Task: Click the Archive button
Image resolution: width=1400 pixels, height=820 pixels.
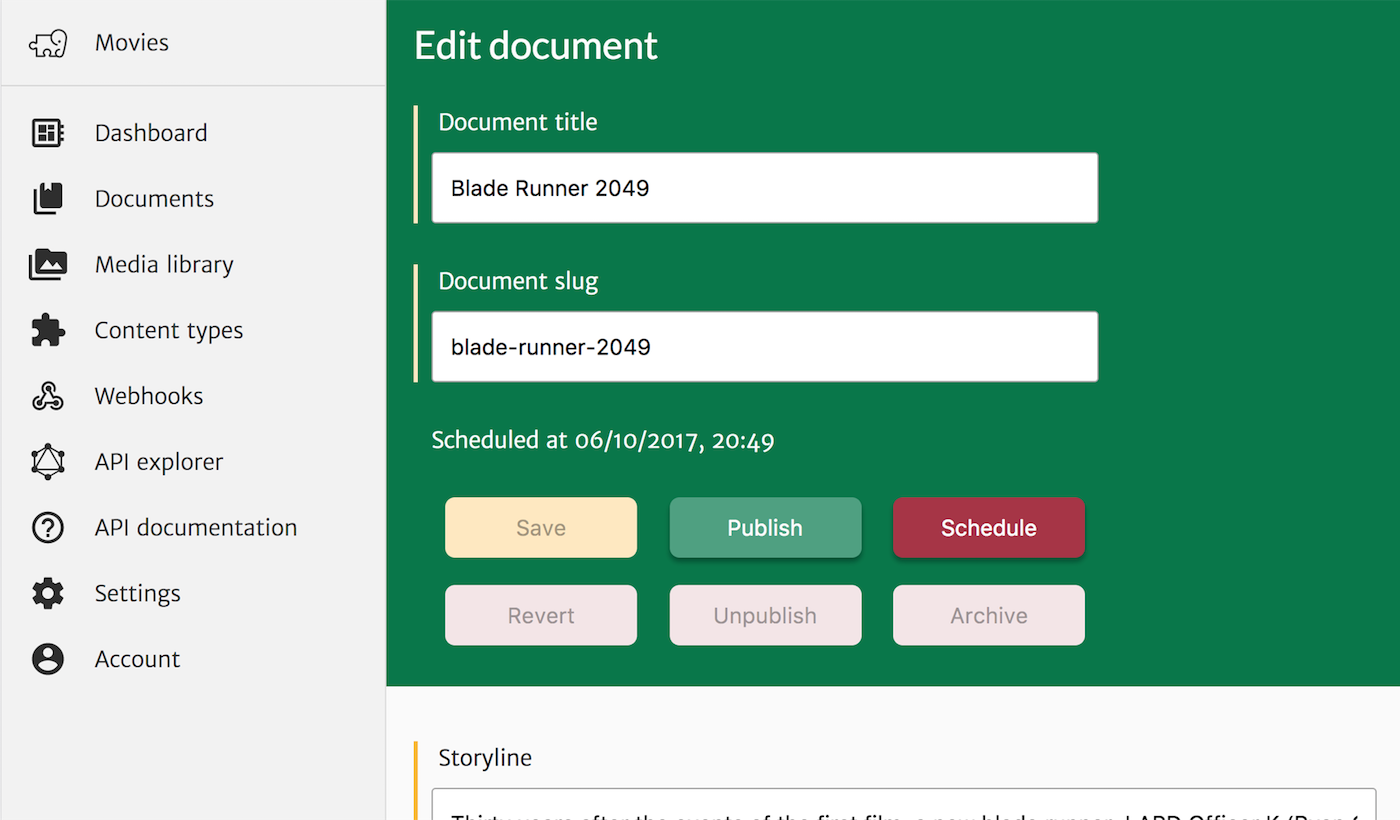Action: click(989, 616)
